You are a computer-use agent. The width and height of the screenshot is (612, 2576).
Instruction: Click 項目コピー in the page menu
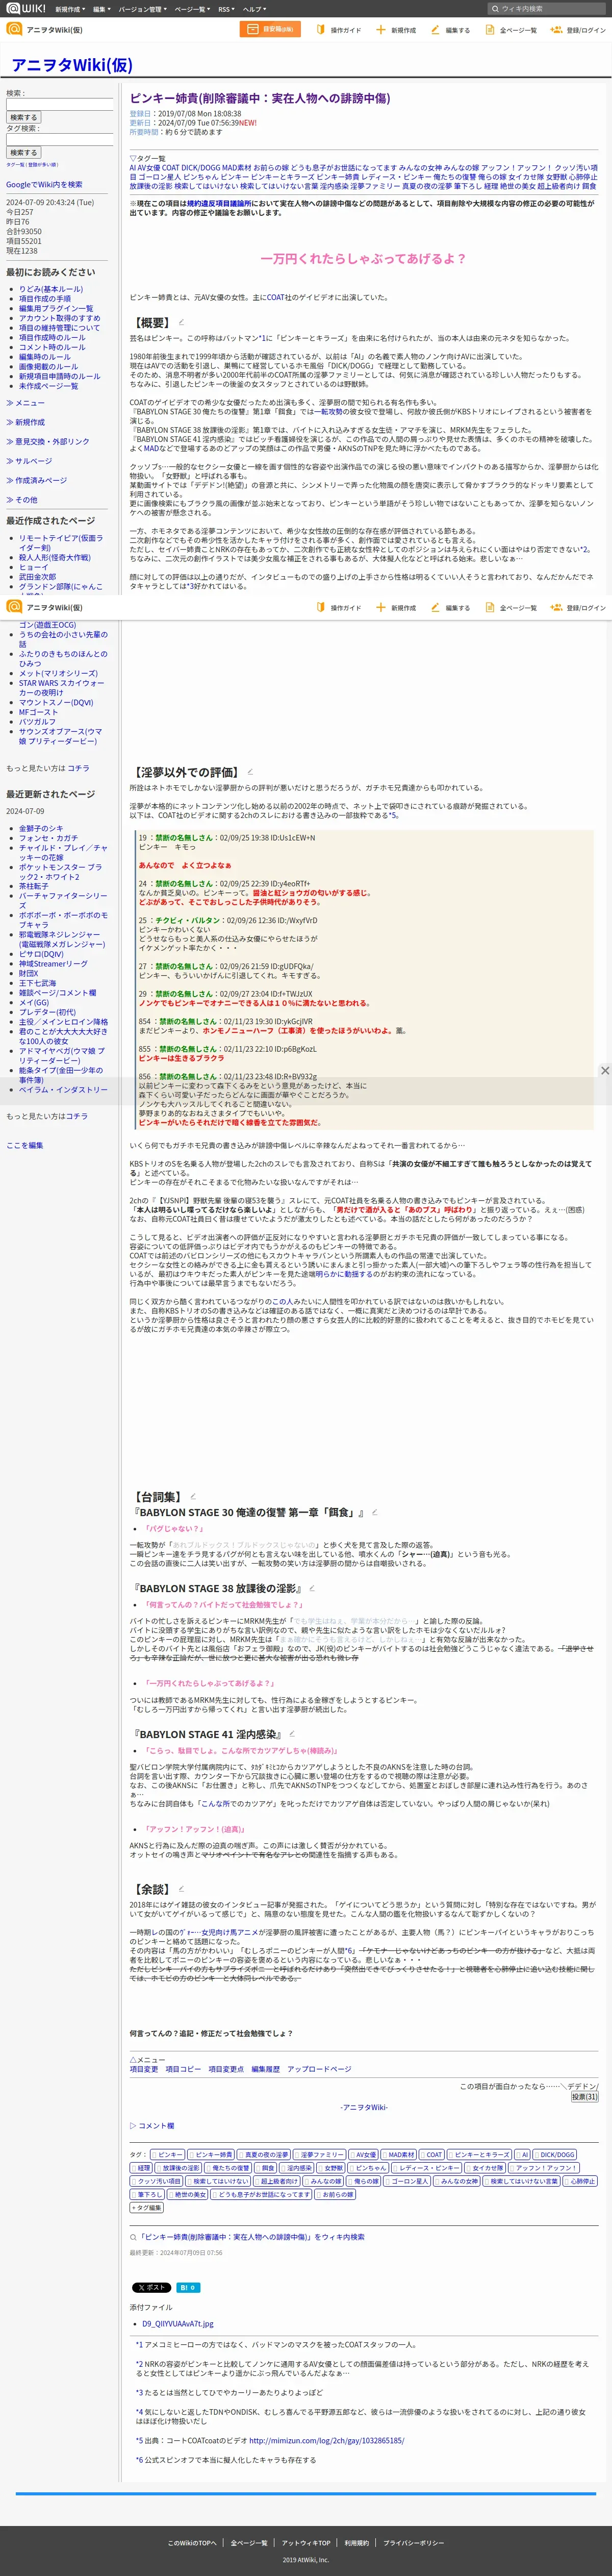click(x=183, y=2068)
